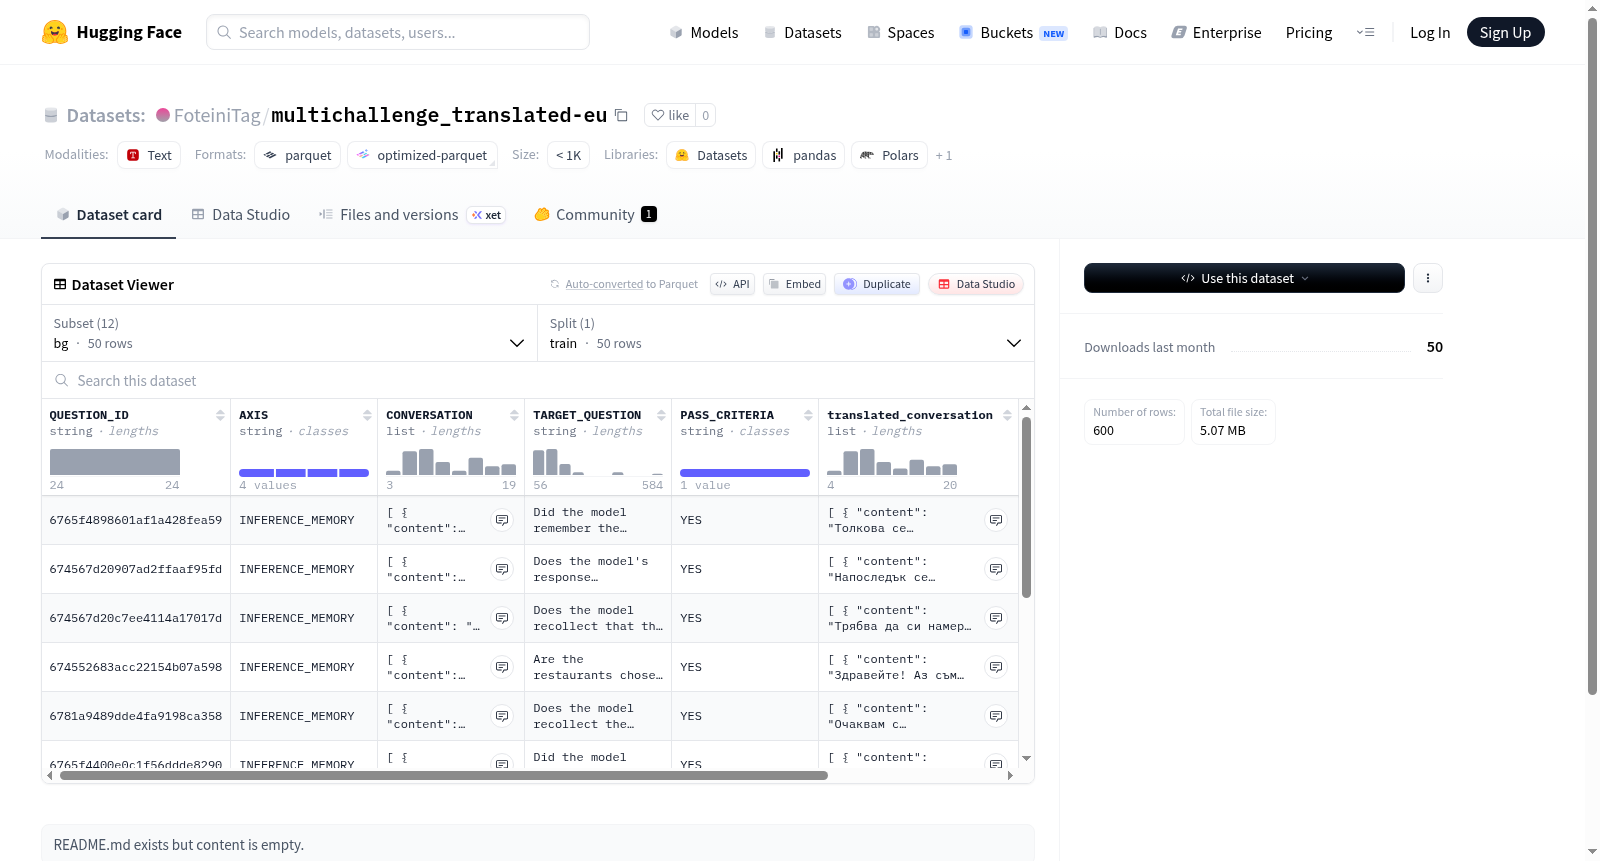Go to Spaces in the navigation
The height and width of the screenshot is (861, 1600).
tap(900, 32)
